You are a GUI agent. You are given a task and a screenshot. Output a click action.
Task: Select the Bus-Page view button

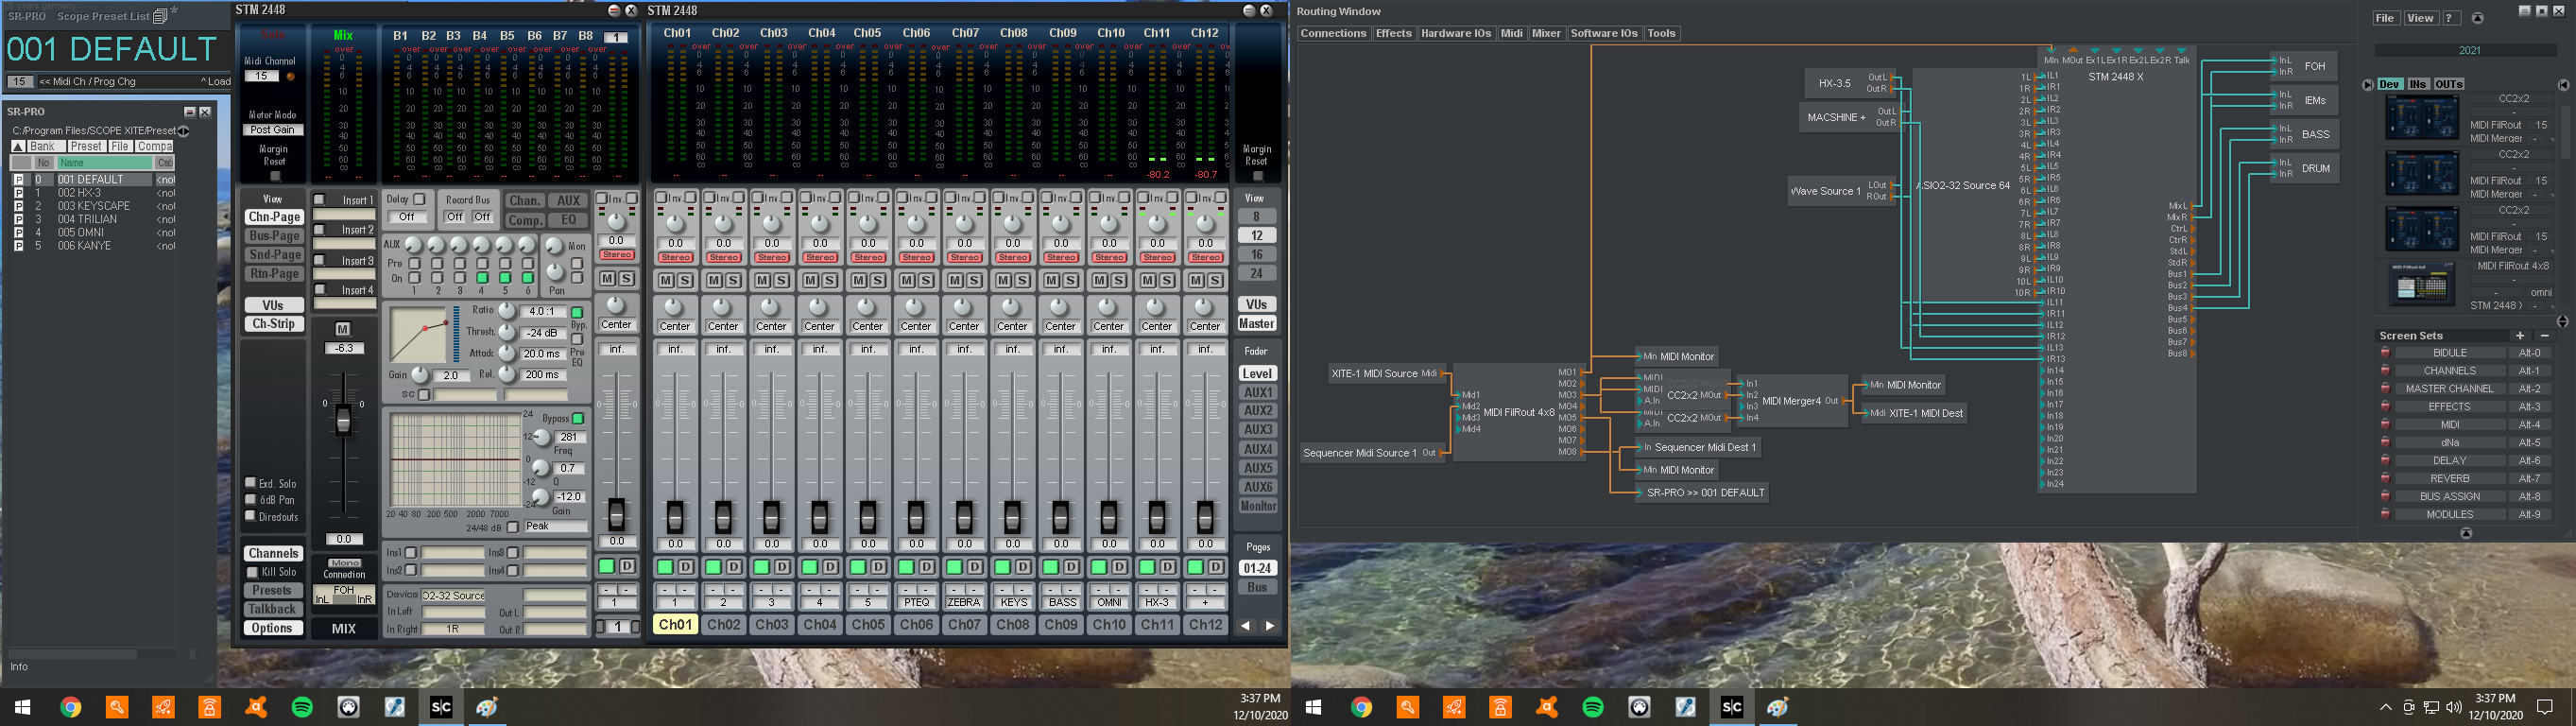pos(273,236)
